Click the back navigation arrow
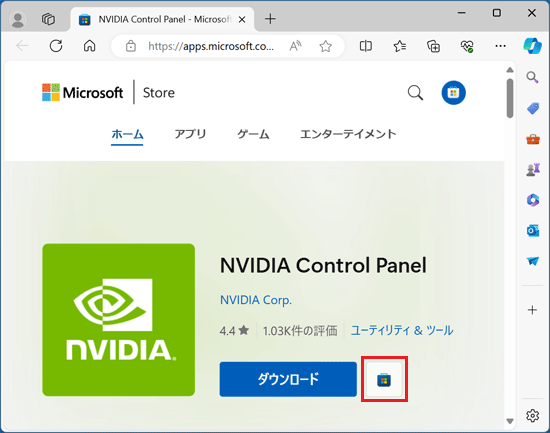 click(x=22, y=46)
